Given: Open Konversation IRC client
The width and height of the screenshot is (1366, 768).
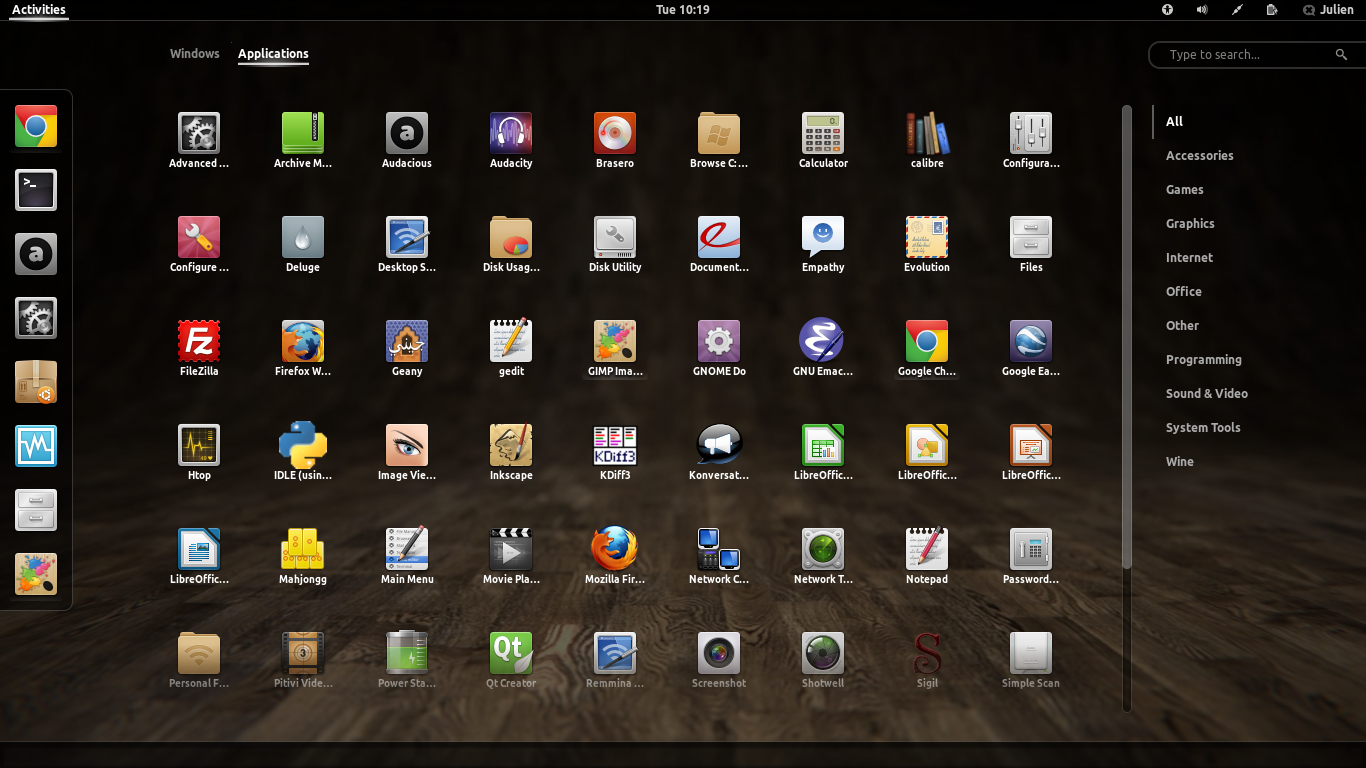Looking at the screenshot, I should (719, 452).
